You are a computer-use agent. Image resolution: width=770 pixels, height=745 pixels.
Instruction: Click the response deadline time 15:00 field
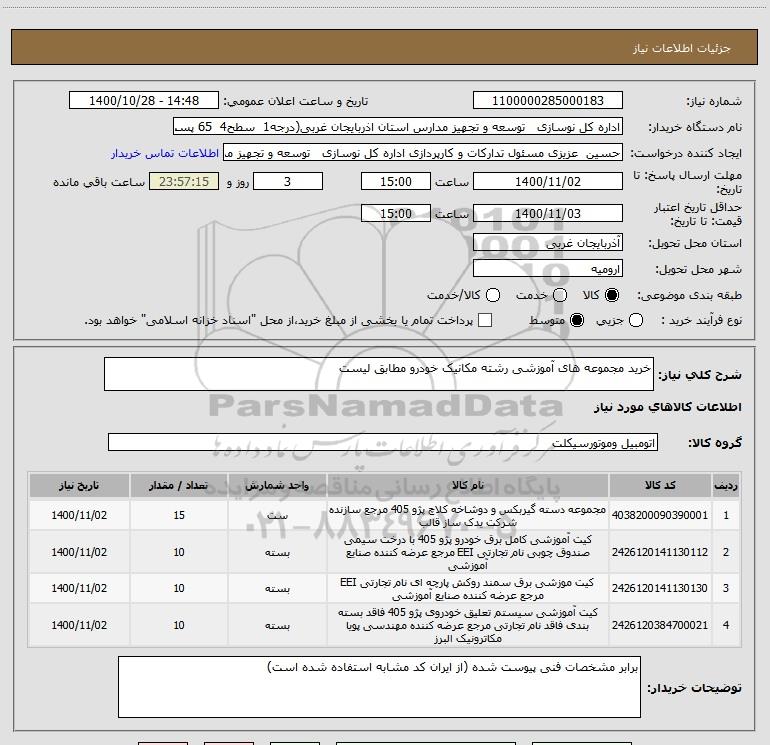point(396,181)
